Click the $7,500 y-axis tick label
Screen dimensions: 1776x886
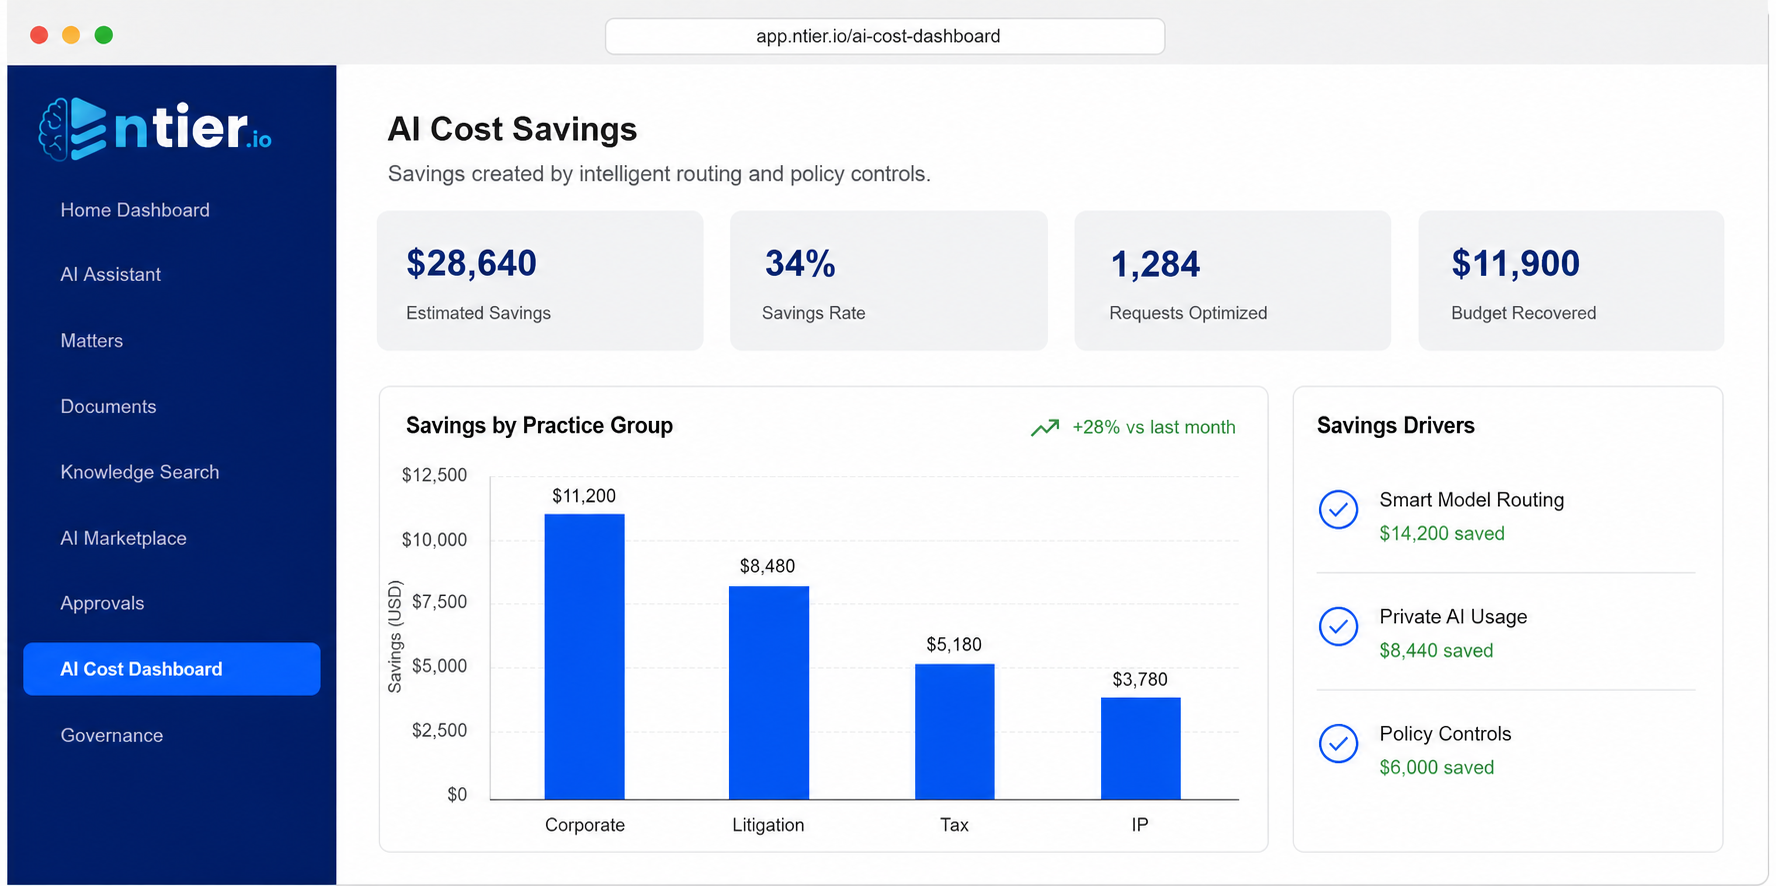439,601
